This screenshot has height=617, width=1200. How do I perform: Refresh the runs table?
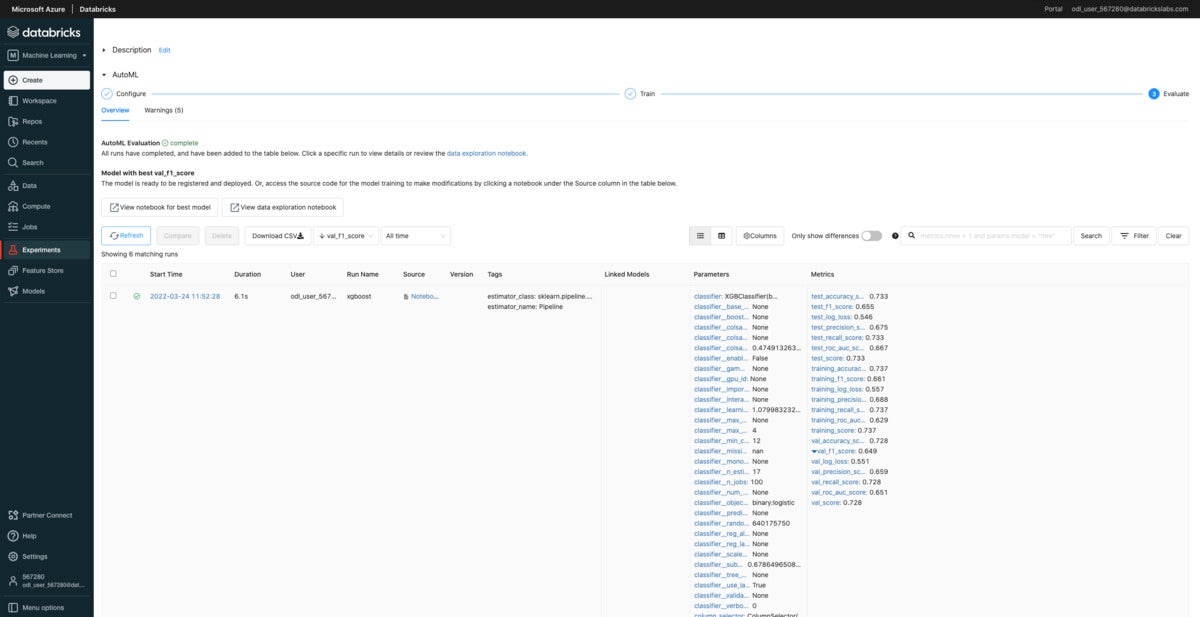click(x=126, y=236)
